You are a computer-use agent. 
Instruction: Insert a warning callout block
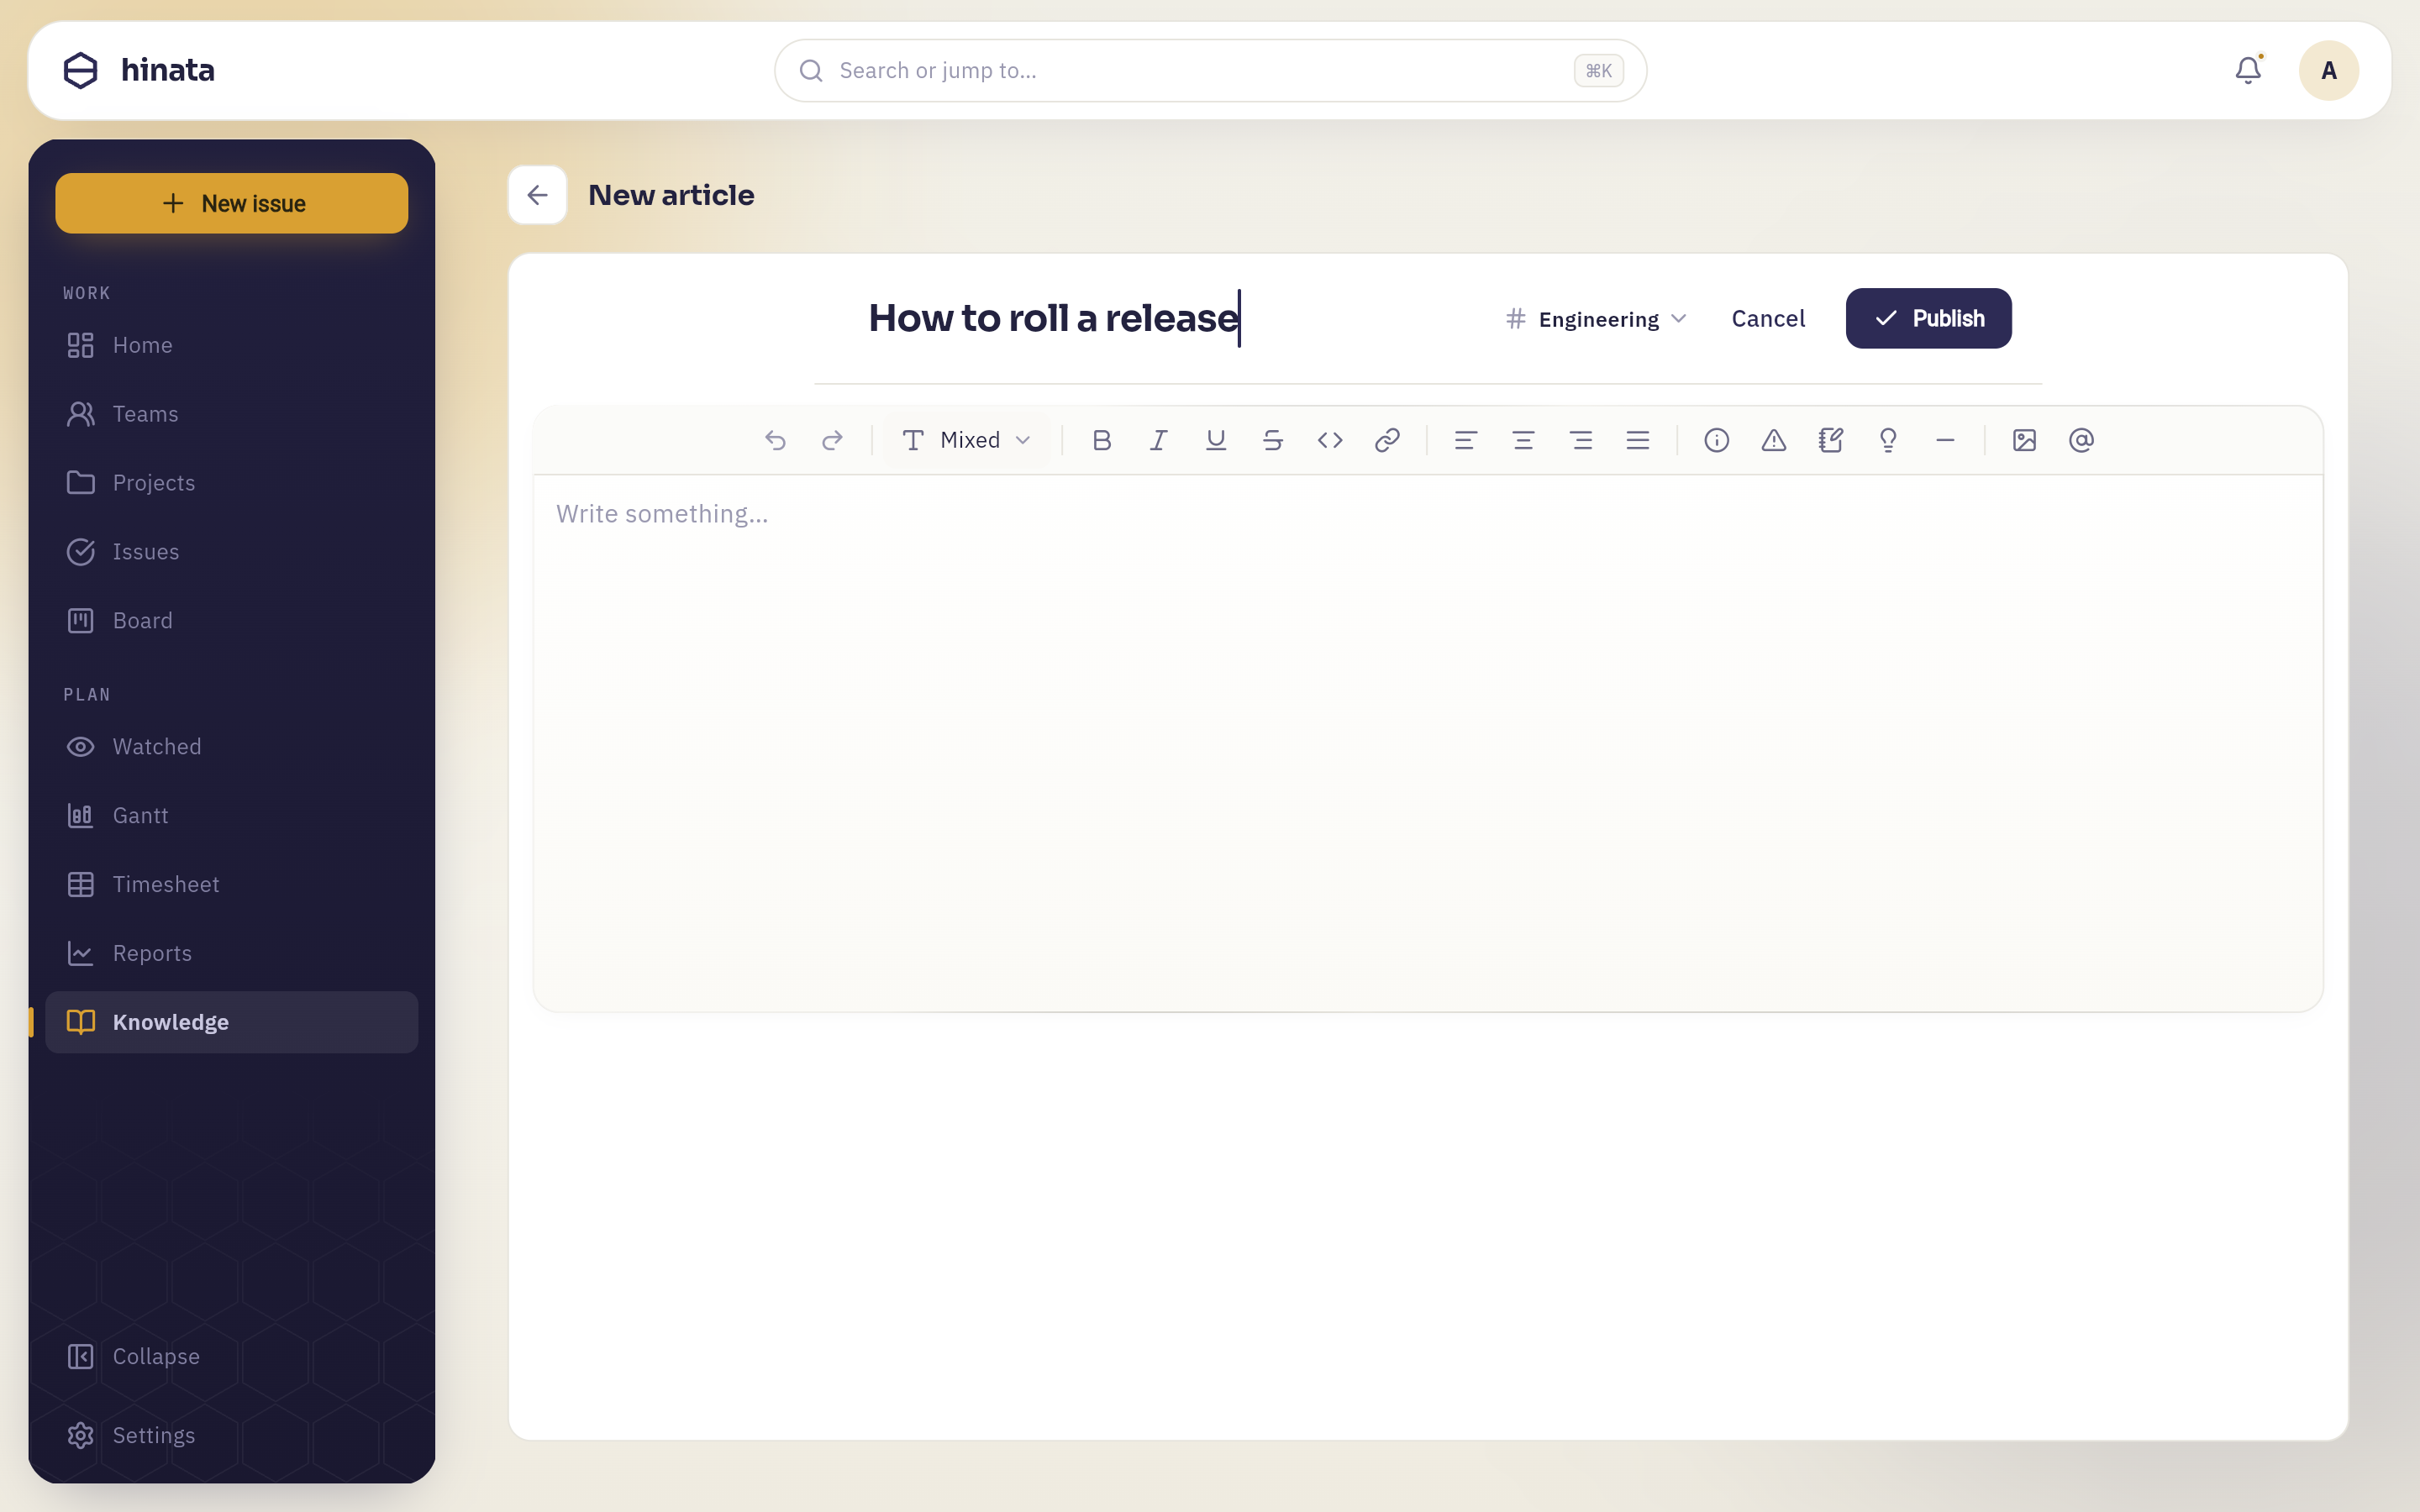click(1774, 440)
